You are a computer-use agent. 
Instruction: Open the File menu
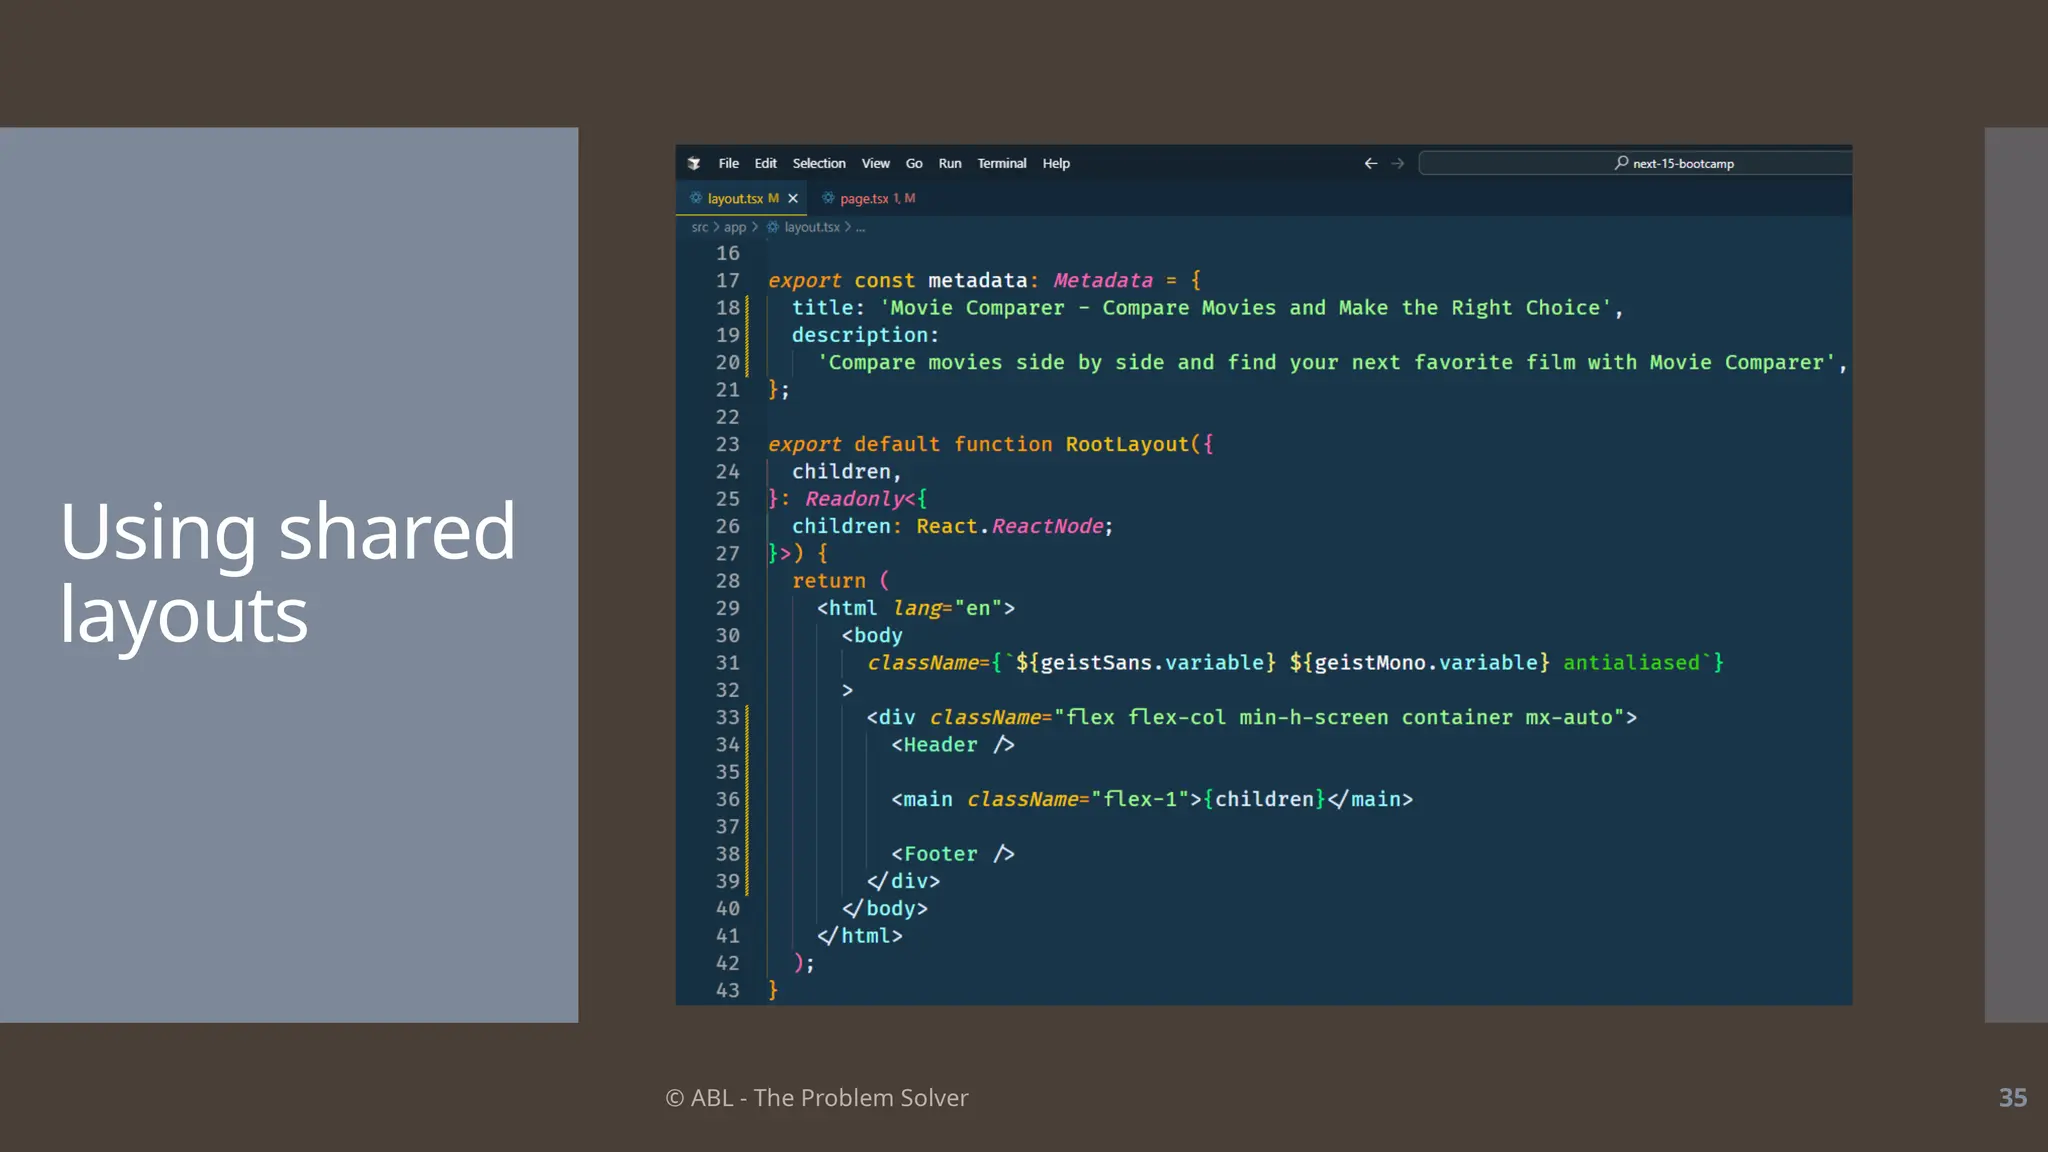(728, 163)
